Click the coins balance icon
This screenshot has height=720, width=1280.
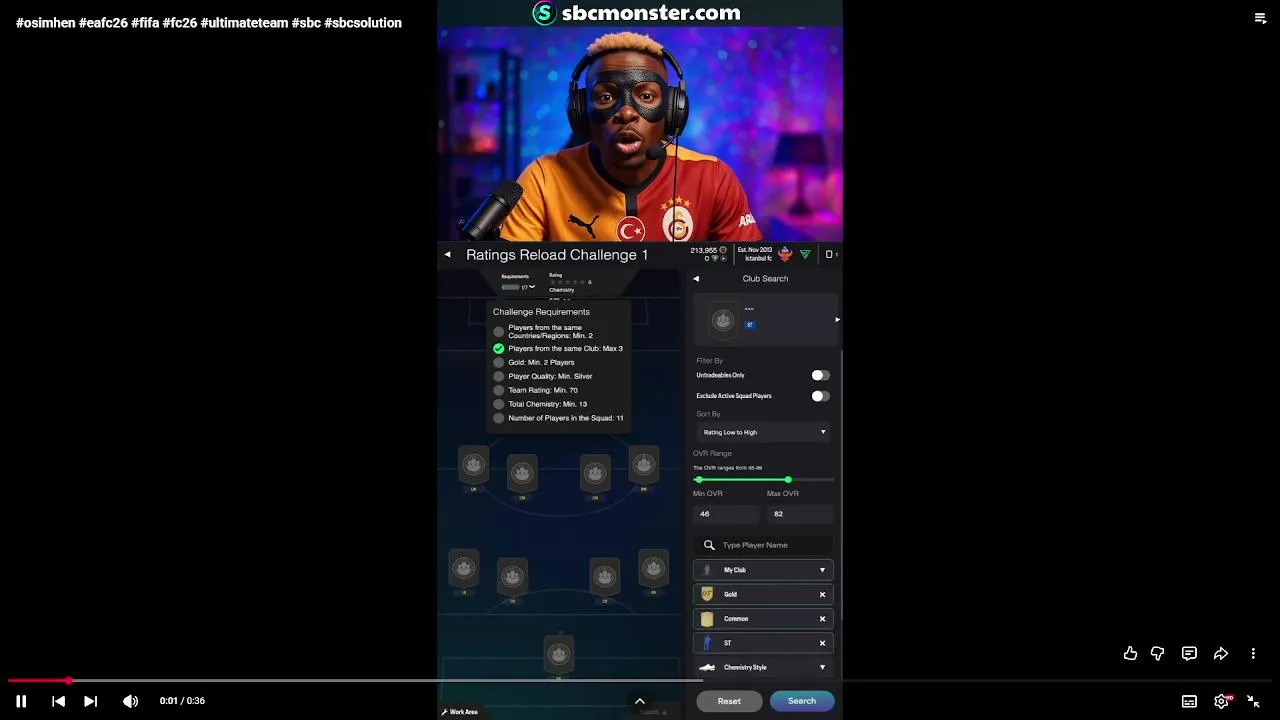tap(723, 250)
